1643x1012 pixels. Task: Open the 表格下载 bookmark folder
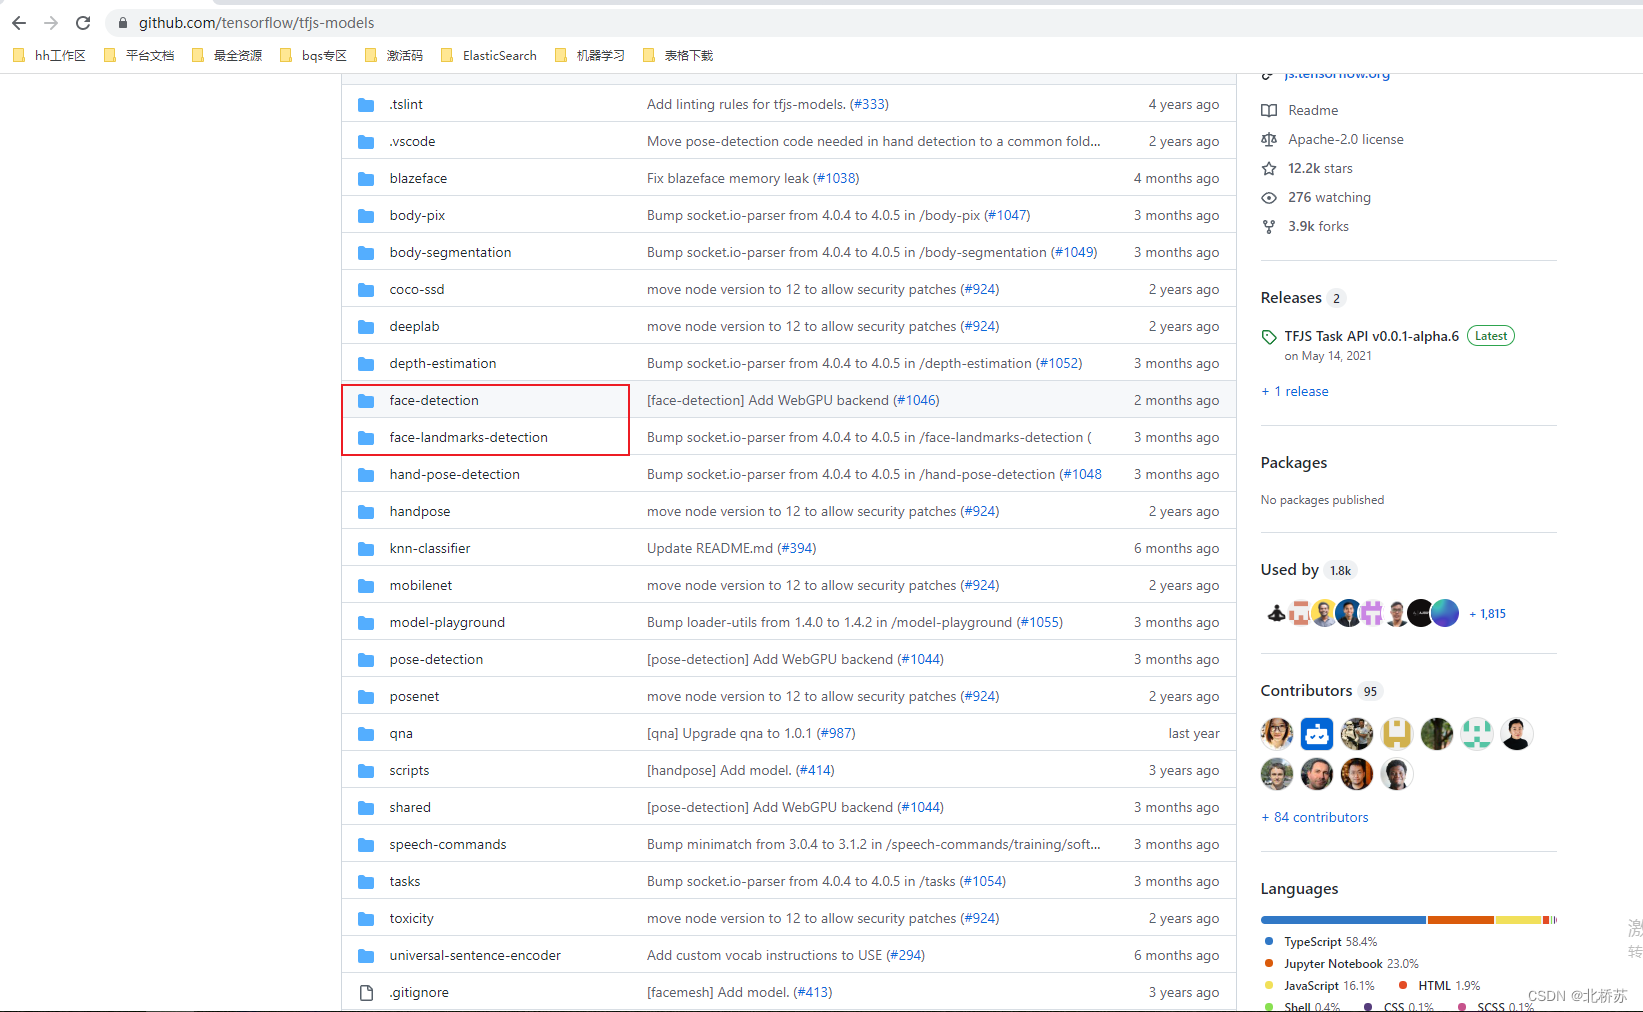pyautogui.click(x=678, y=55)
